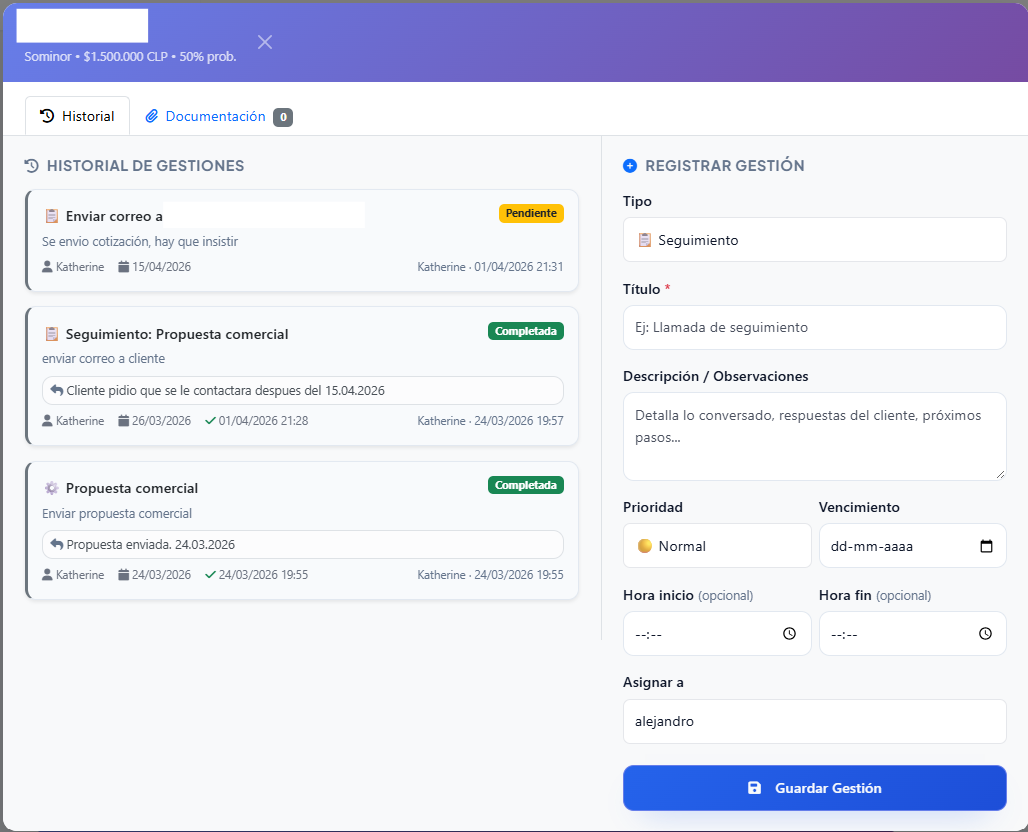This screenshot has width=1028, height=832.
Task: Open the Enviar correo a gestión card title
Action: 114,216
